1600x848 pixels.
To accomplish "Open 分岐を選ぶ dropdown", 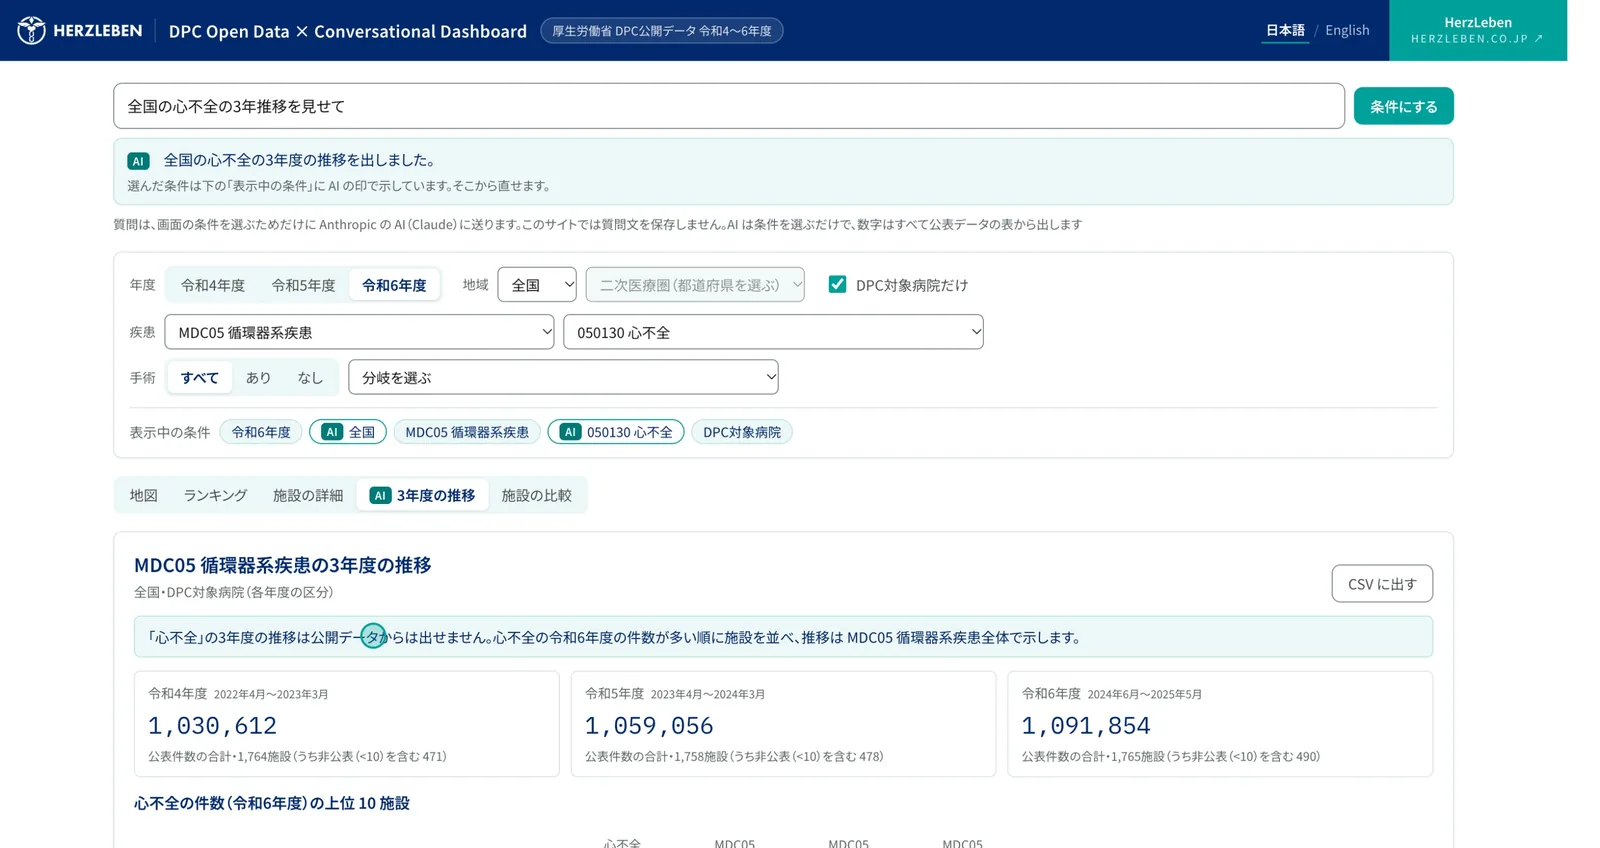I will pos(563,377).
